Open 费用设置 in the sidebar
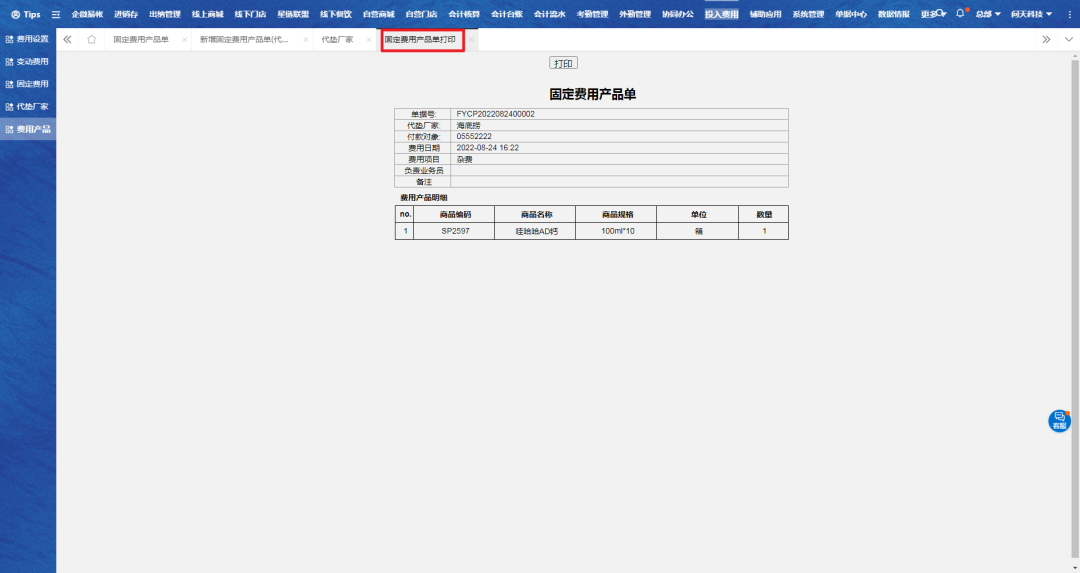The height and width of the screenshot is (573, 1080). [x=28, y=39]
